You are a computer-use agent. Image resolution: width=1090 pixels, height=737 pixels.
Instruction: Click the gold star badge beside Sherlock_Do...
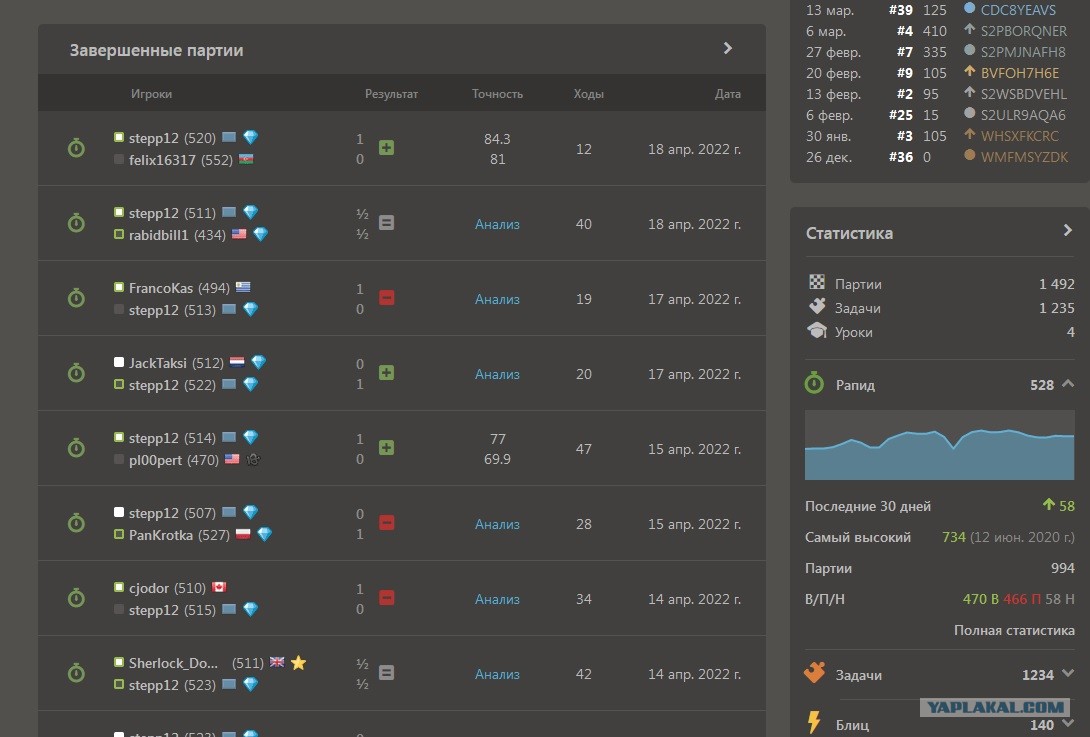point(298,663)
